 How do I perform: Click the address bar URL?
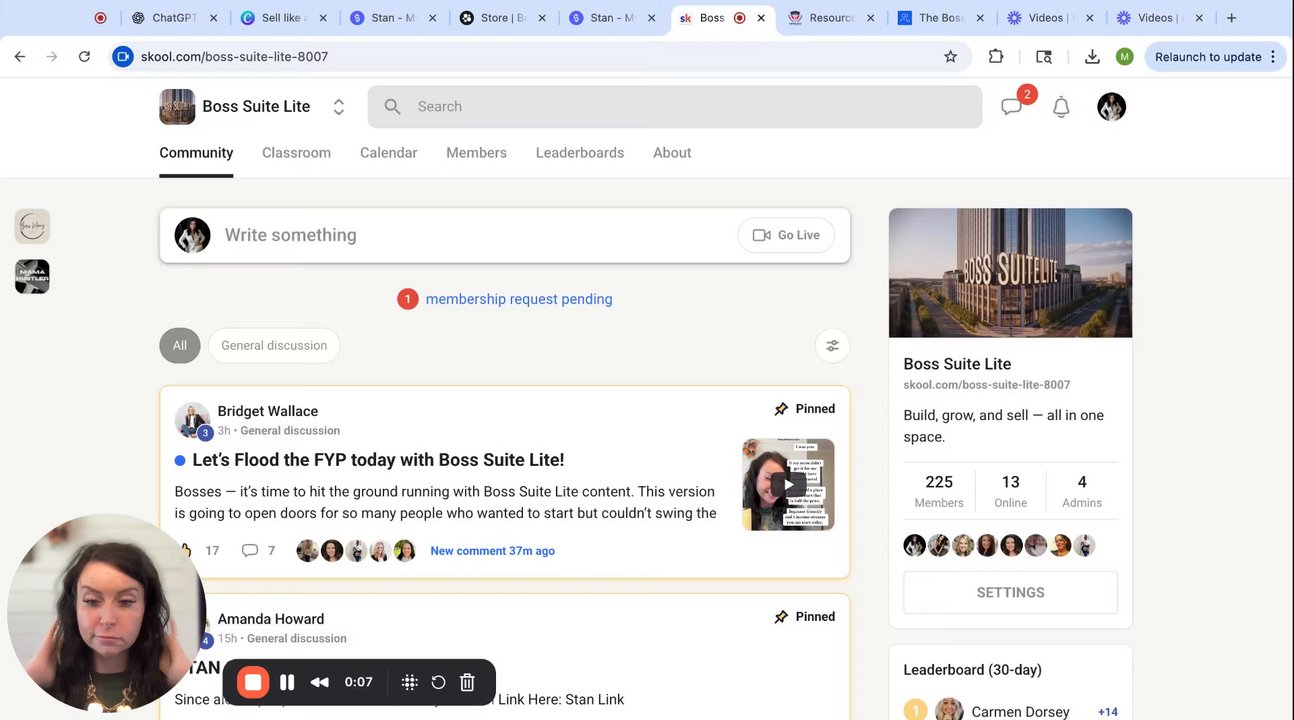(235, 57)
